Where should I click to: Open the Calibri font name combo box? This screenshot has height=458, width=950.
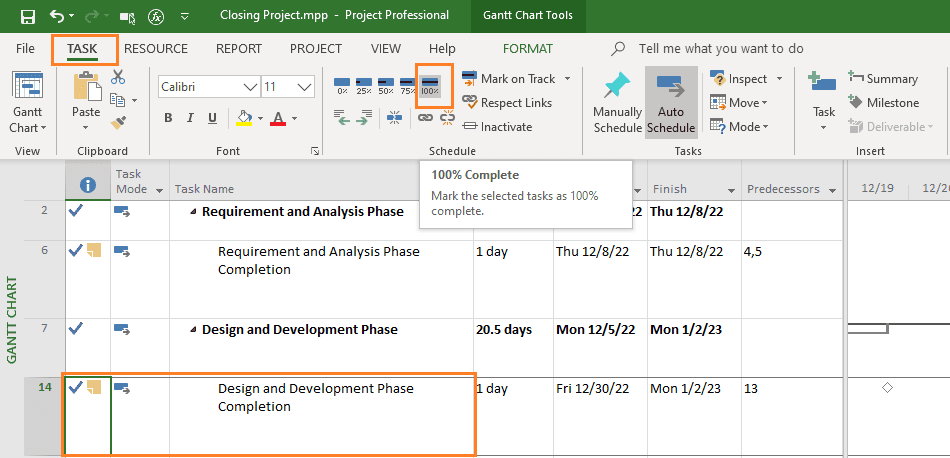pos(209,87)
